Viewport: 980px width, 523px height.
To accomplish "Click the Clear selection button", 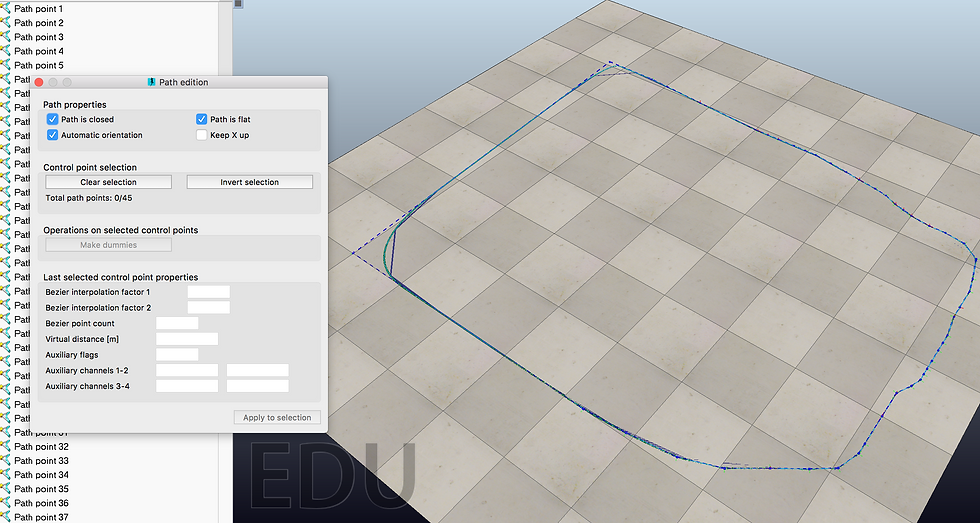I will (109, 182).
